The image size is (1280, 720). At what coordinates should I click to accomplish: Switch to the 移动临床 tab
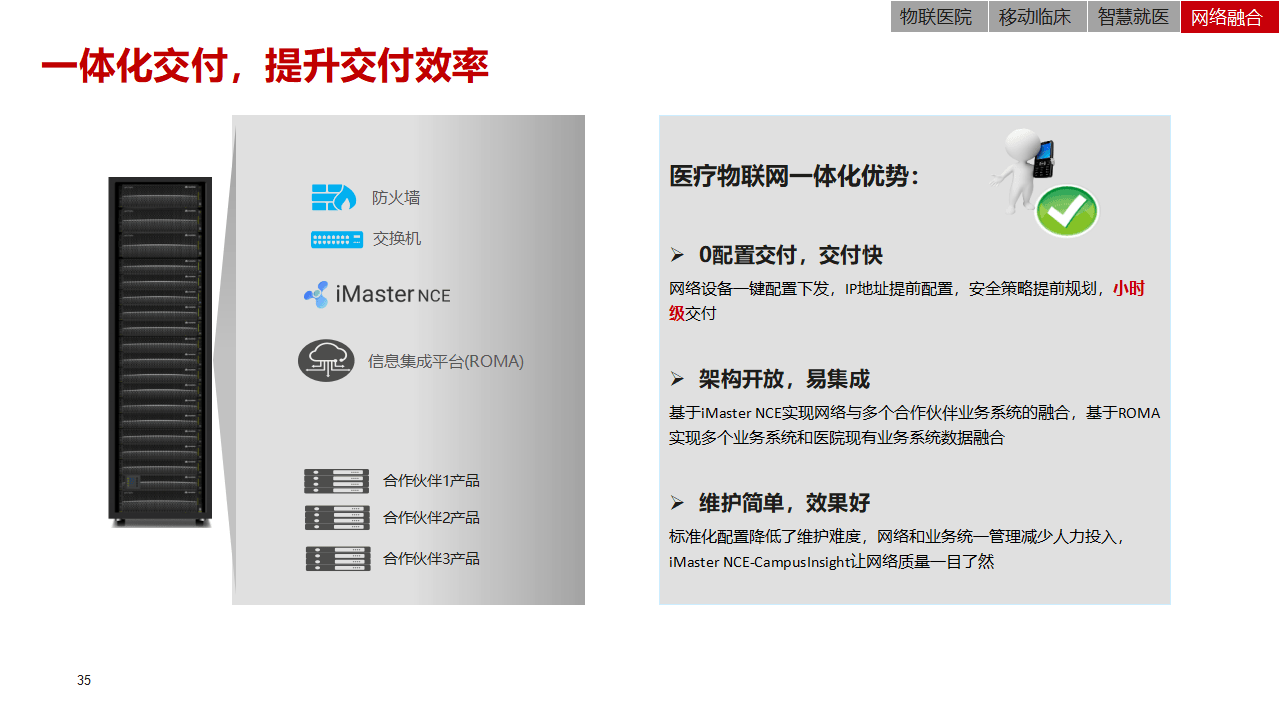coord(1038,17)
